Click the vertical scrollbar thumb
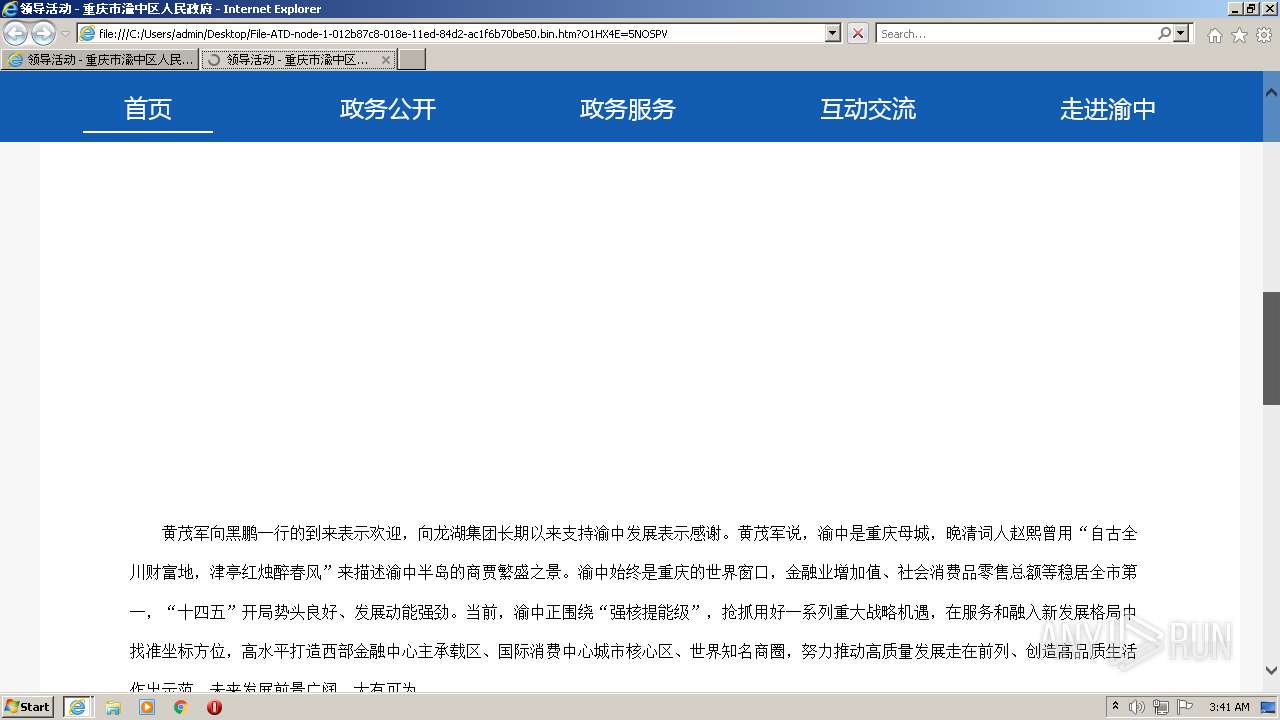 tap(1271, 348)
